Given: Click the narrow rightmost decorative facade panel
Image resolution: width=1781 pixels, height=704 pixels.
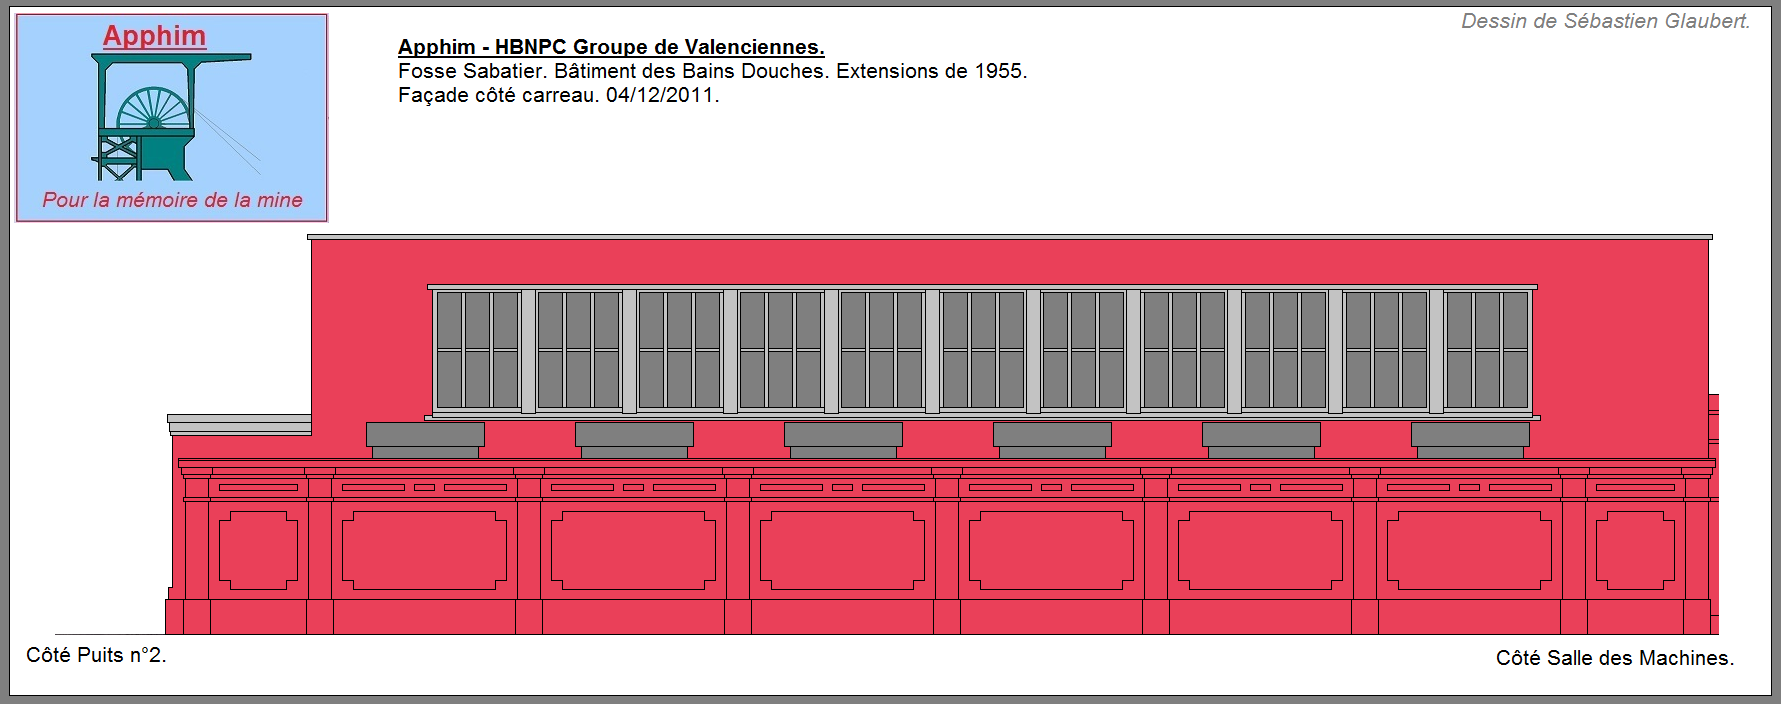Looking at the screenshot, I should tap(1635, 550).
